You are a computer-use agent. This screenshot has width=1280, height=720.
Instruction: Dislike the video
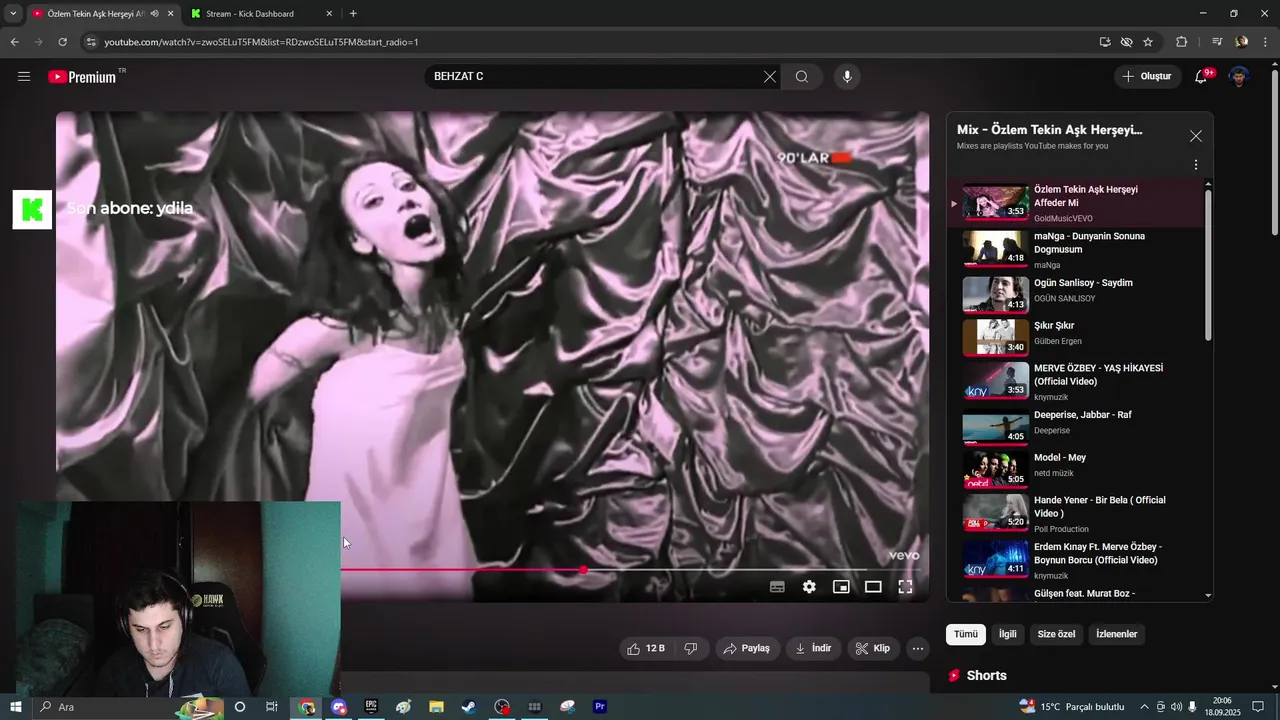pyautogui.click(x=690, y=649)
